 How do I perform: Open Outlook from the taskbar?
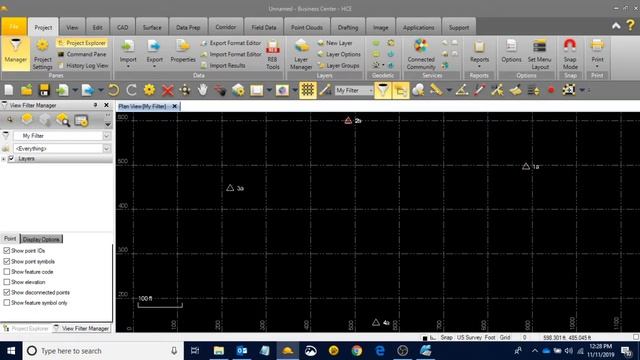click(242, 351)
